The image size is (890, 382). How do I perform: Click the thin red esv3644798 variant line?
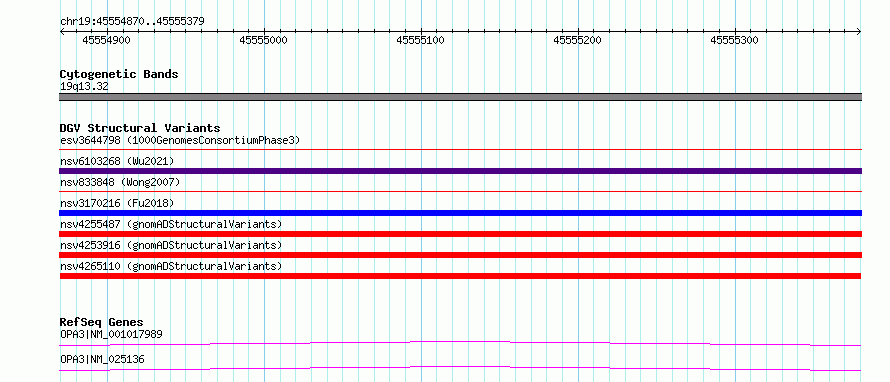[460, 150]
